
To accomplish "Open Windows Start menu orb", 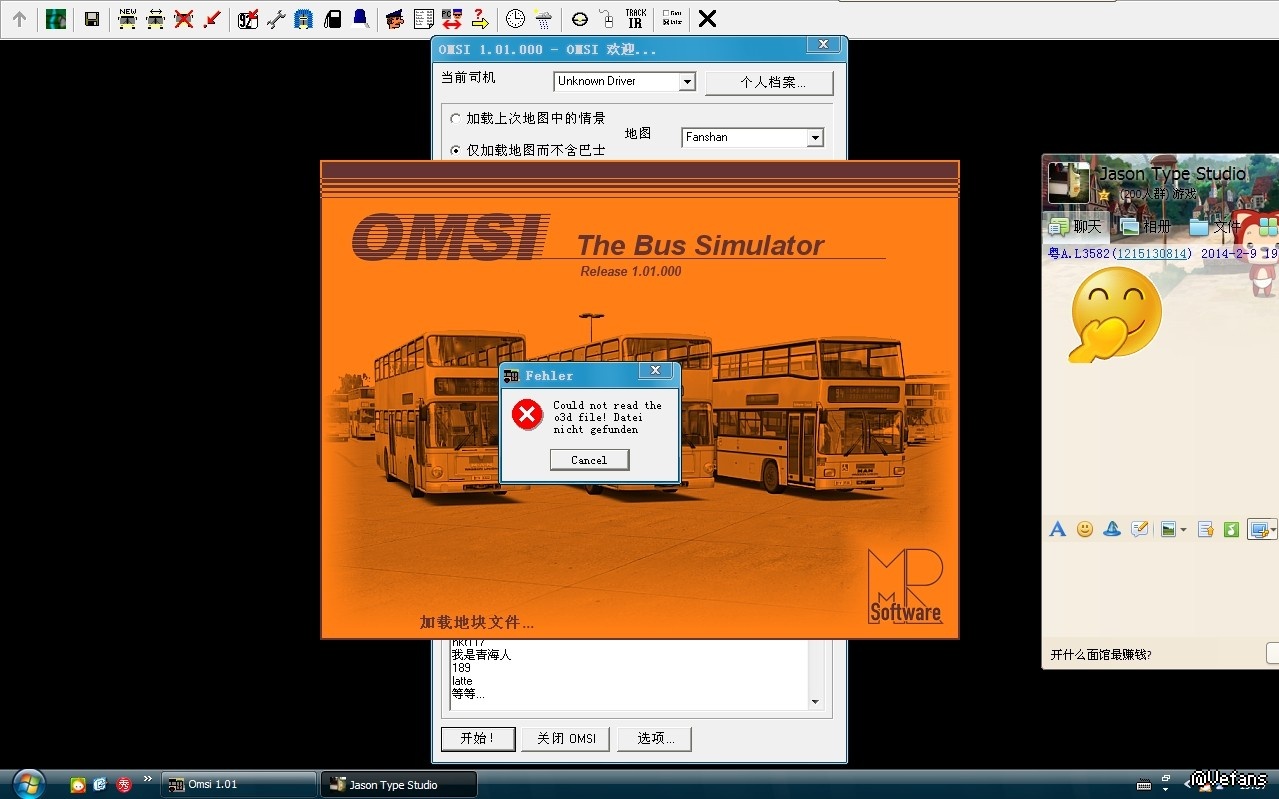I will tap(28, 783).
